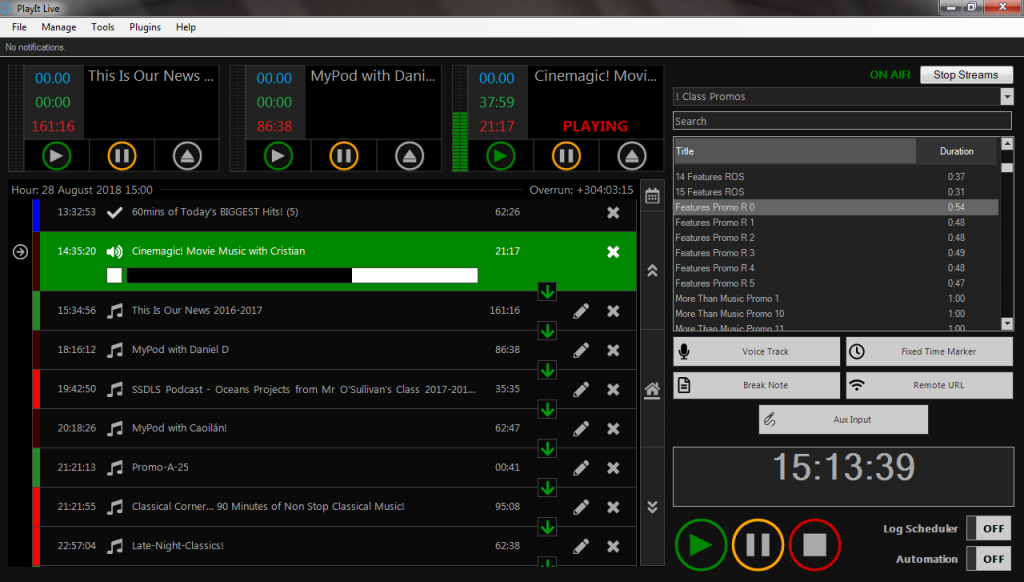This screenshot has width=1024, height=582.
Task: Toggle the Automation switch
Action: click(x=988, y=558)
